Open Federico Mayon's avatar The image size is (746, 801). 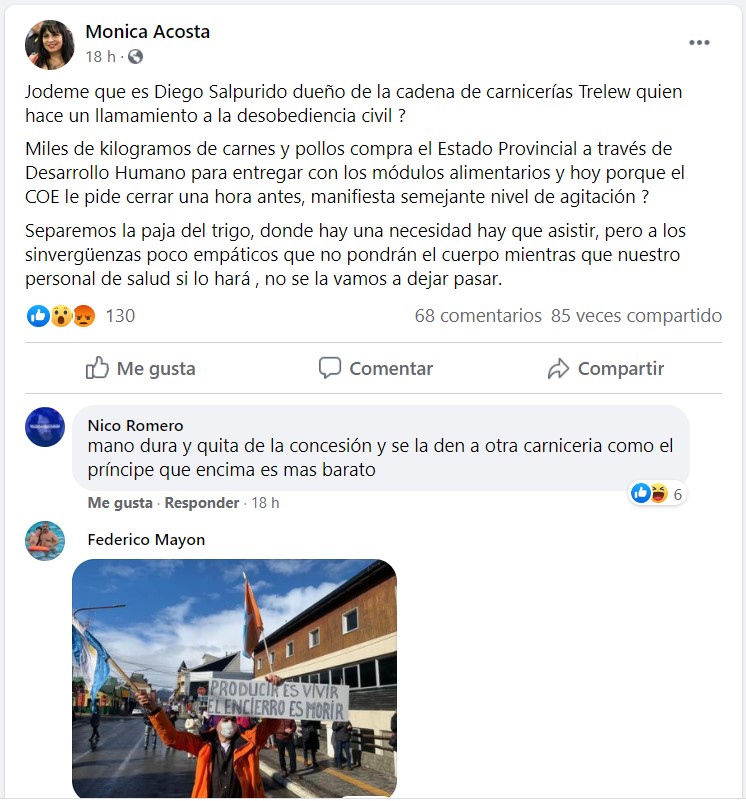(x=45, y=541)
